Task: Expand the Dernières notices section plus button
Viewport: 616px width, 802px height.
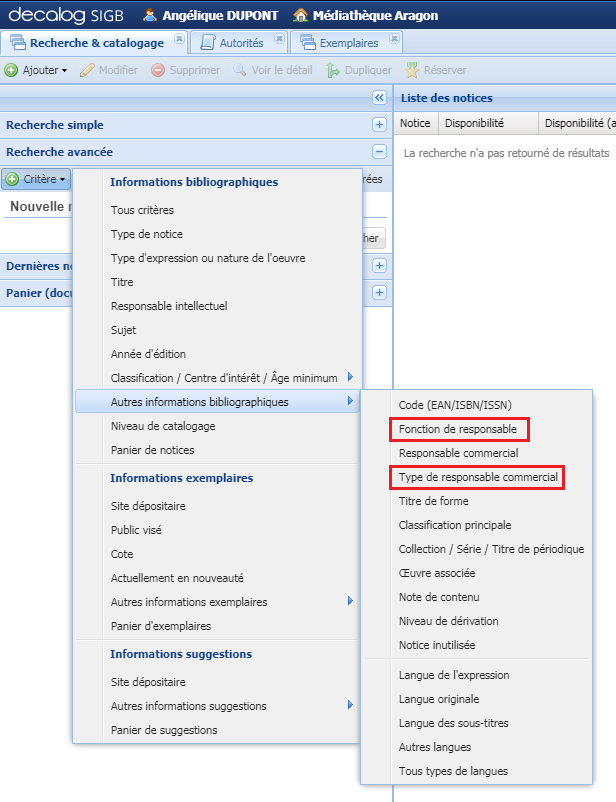Action: (379, 266)
